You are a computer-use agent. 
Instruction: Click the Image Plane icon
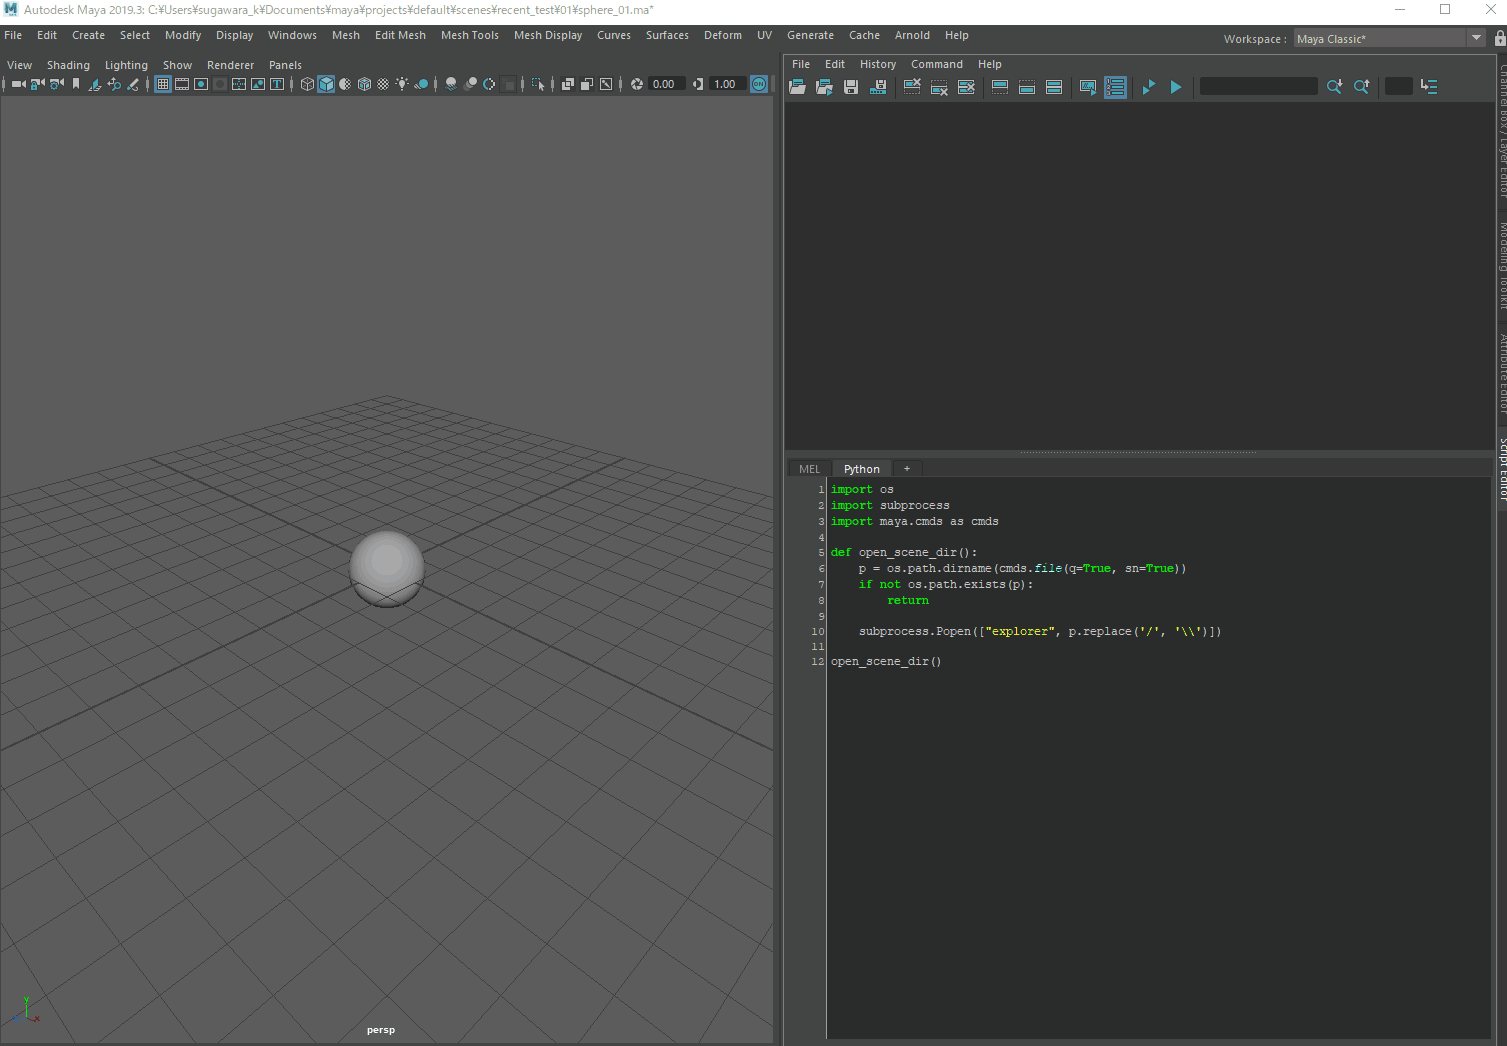pos(94,84)
